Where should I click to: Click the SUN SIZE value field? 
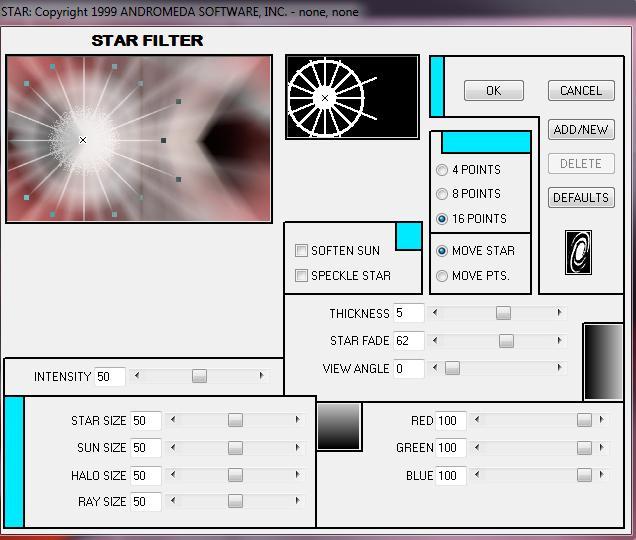point(146,447)
